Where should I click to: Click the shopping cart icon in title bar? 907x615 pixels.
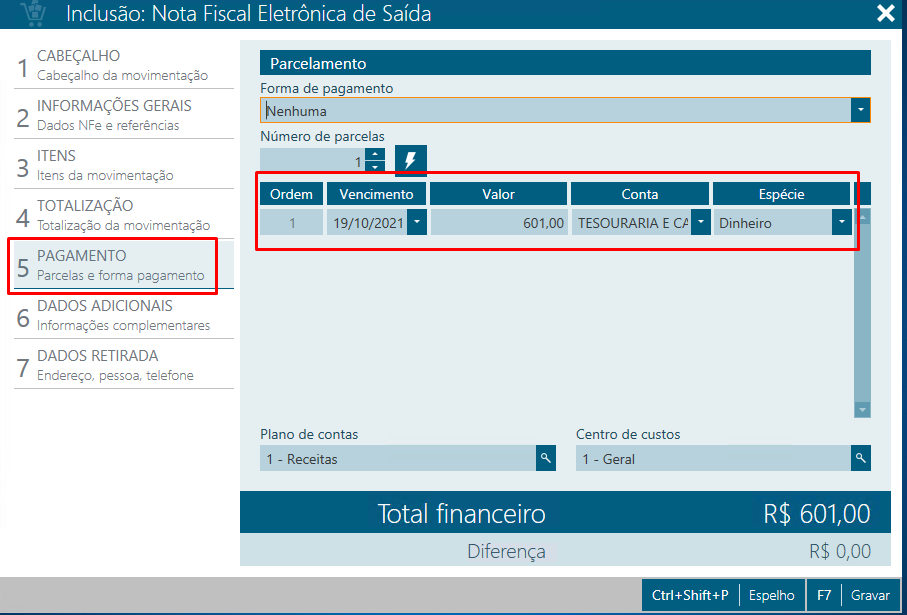pyautogui.click(x=33, y=13)
